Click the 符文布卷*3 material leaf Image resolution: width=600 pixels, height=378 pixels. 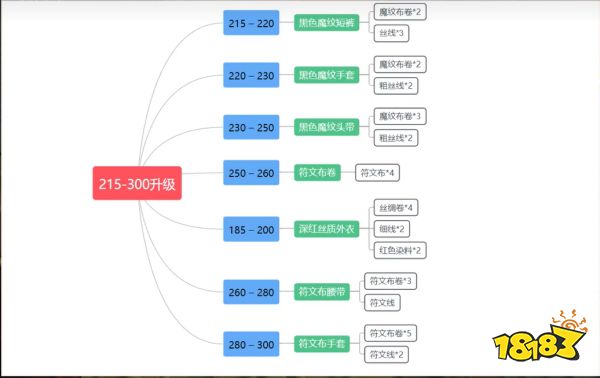point(390,281)
